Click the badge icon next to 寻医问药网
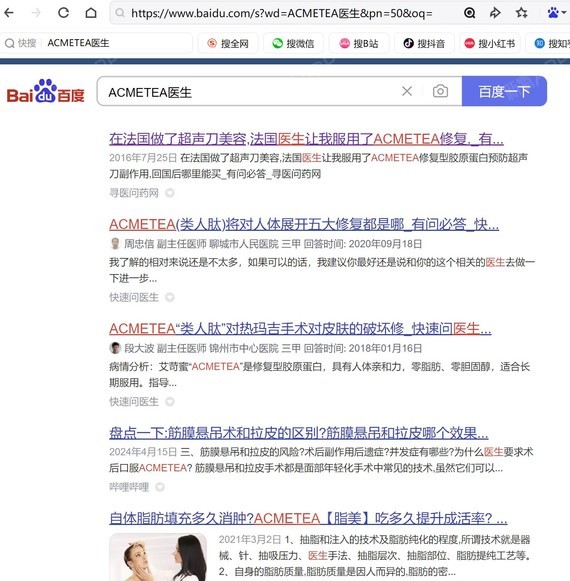 click(x=170, y=193)
